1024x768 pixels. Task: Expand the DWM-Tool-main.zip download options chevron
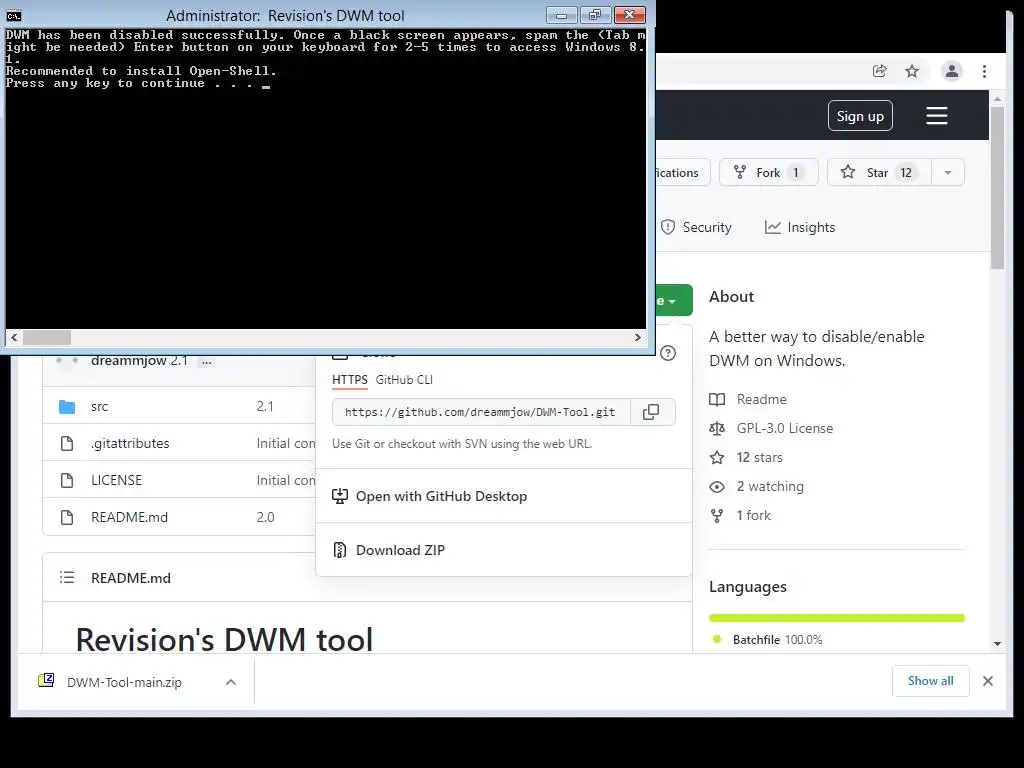click(231, 682)
